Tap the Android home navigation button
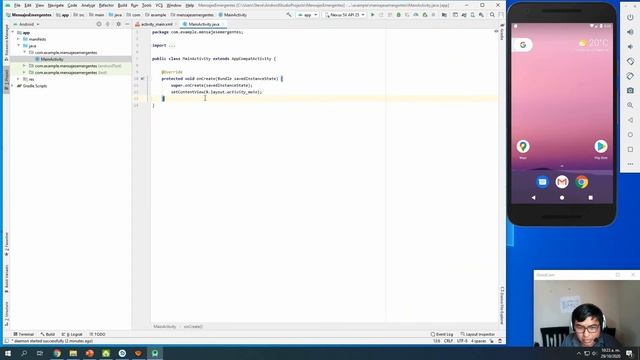 click(x=562, y=198)
